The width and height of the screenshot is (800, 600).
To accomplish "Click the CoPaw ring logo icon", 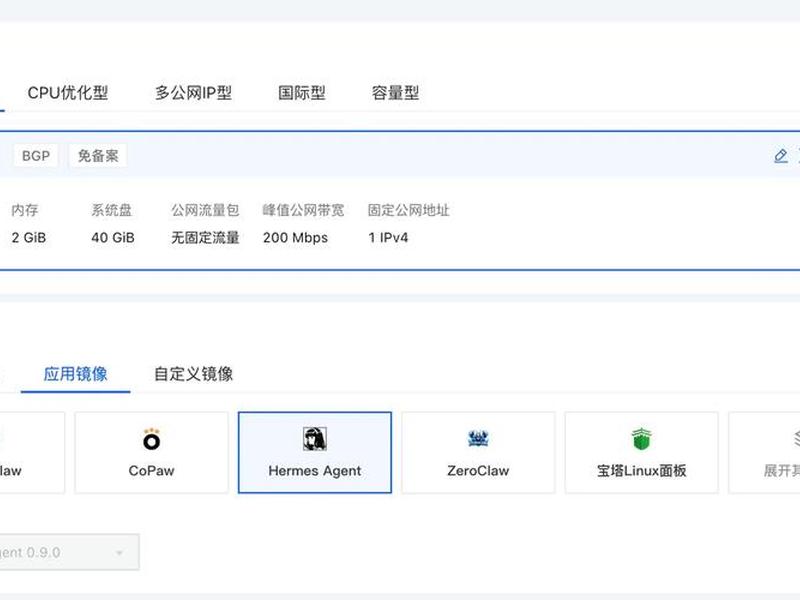I will pyautogui.click(x=152, y=439).
